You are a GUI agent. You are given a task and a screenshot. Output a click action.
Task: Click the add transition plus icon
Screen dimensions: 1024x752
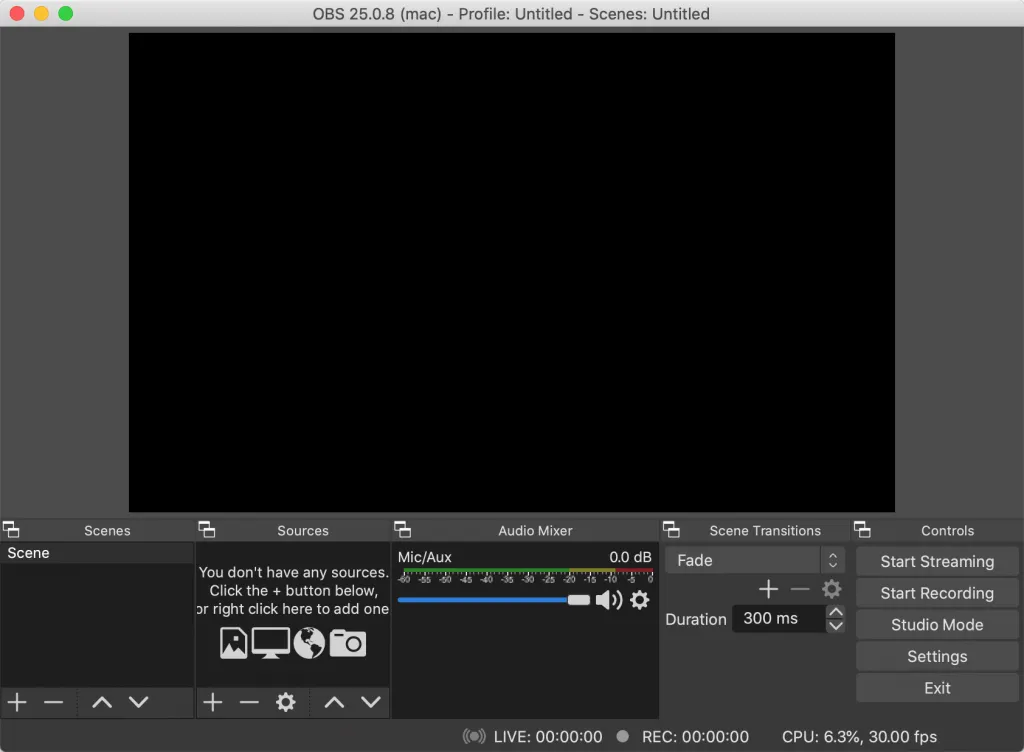(768, 589)
